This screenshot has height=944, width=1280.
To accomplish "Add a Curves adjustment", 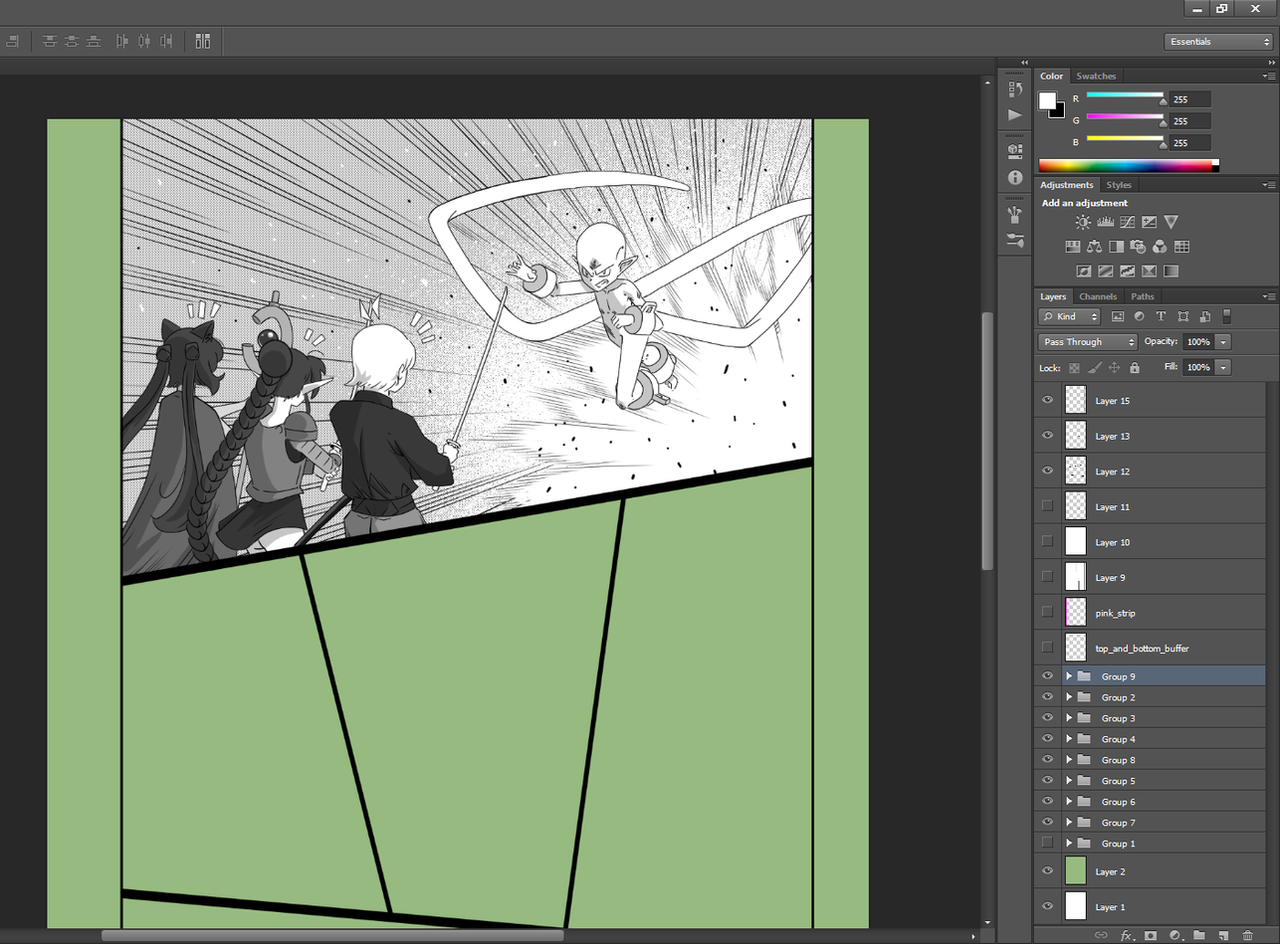I will tap(1127, 222).
